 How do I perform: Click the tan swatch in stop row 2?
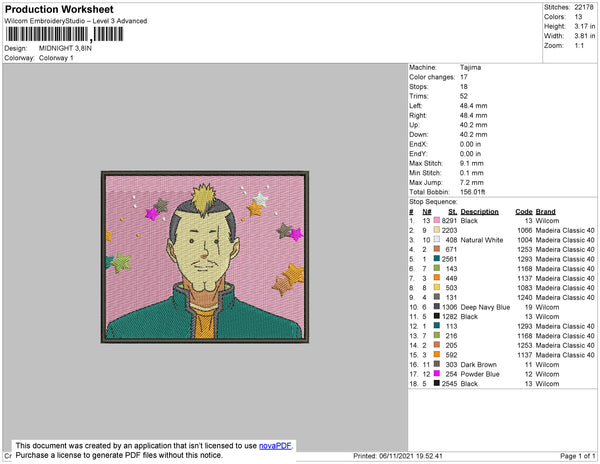437,230
